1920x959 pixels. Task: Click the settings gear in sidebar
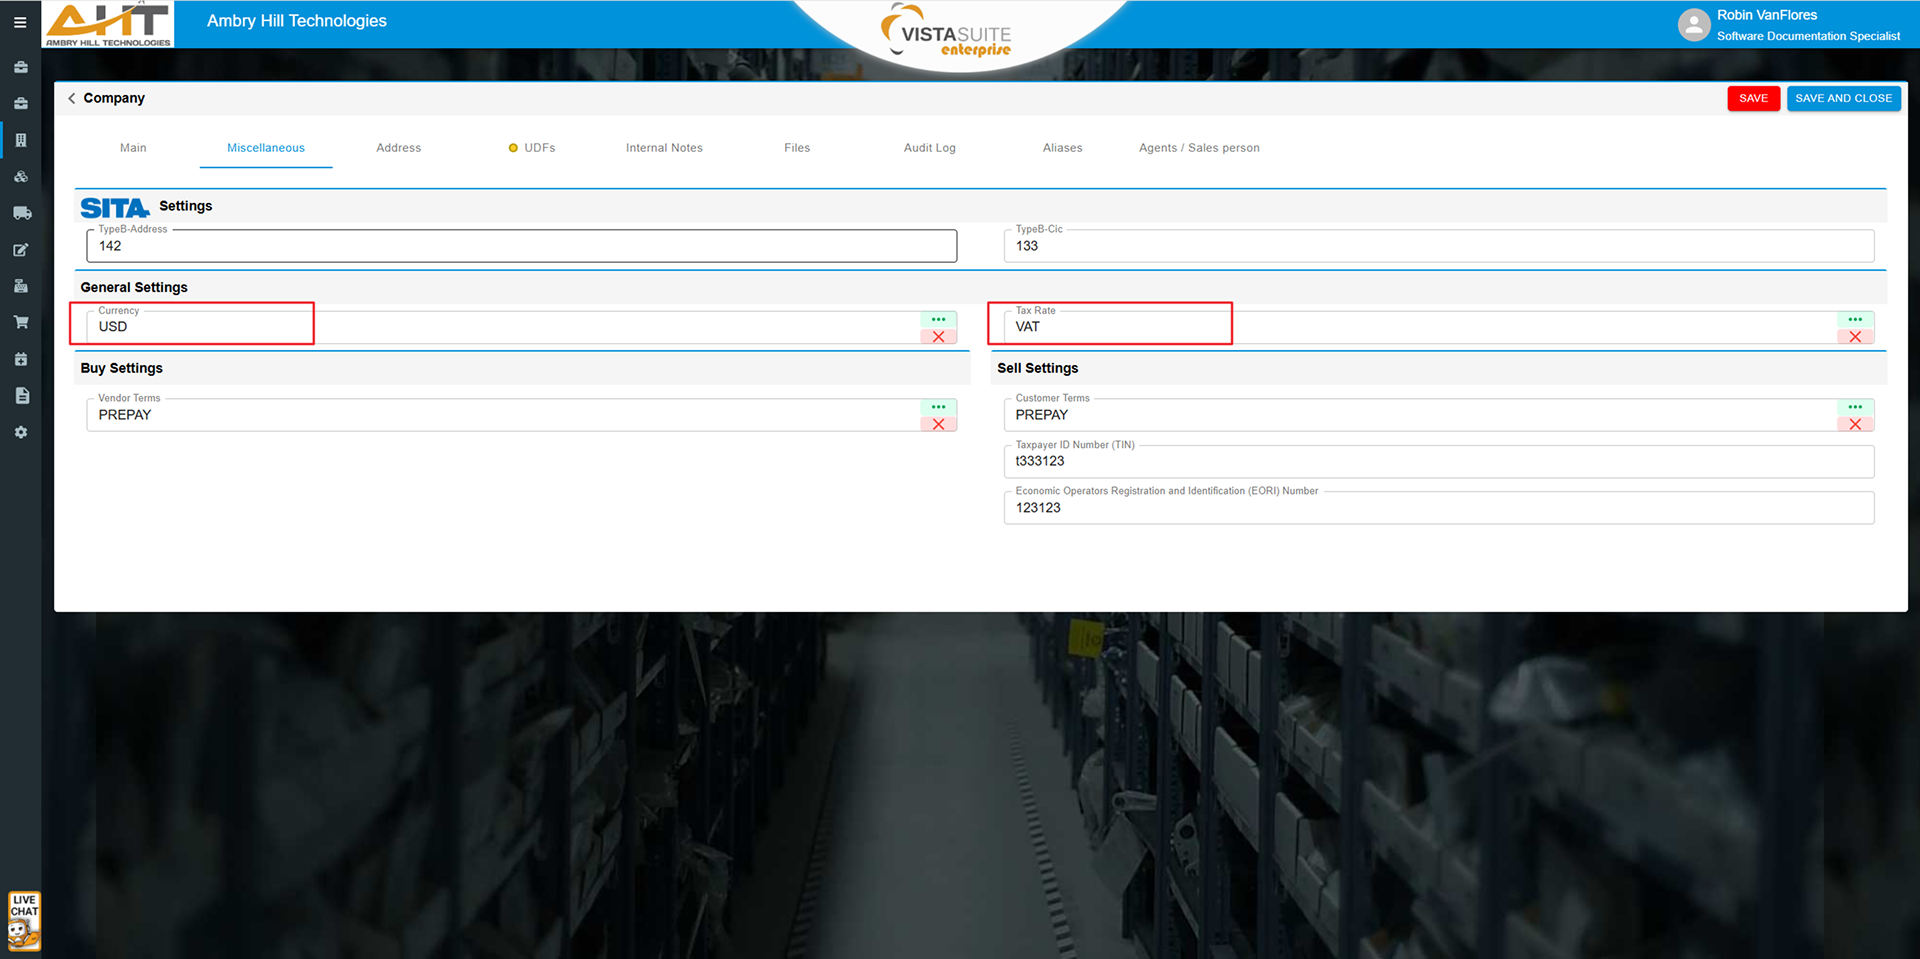pos(21,432)
